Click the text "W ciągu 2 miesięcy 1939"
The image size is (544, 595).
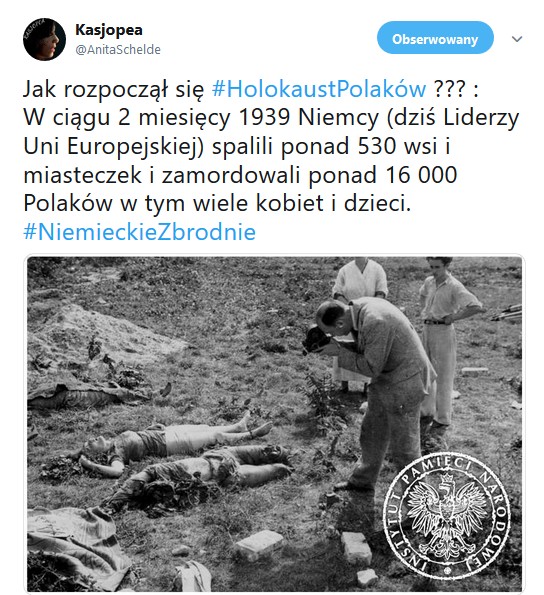pos(156,118)
